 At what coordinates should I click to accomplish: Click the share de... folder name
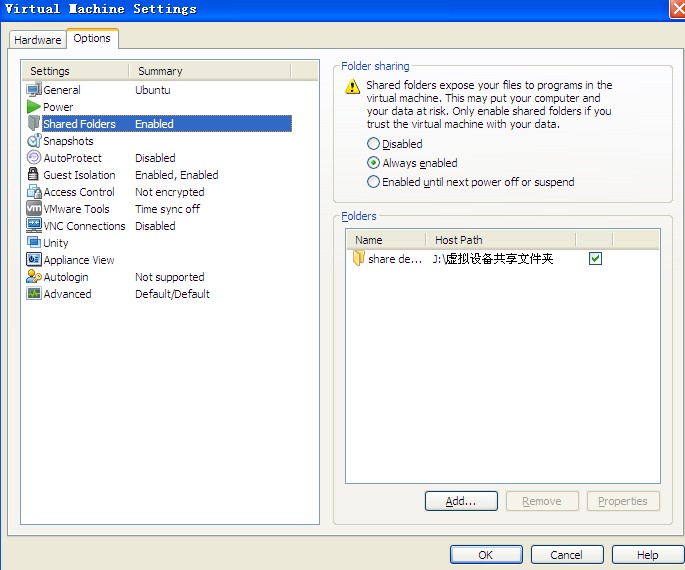click(x=395, y=259)
